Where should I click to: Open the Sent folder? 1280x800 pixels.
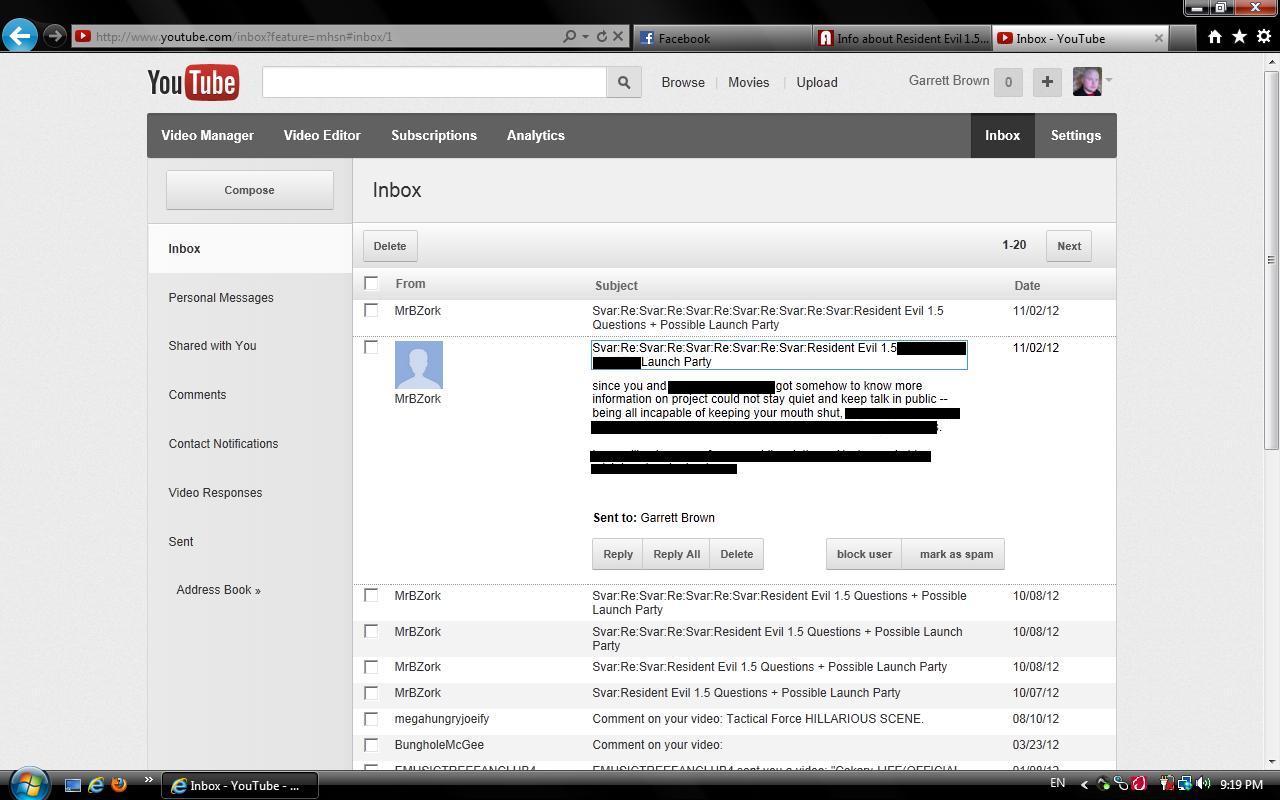[x=181, y=542]
